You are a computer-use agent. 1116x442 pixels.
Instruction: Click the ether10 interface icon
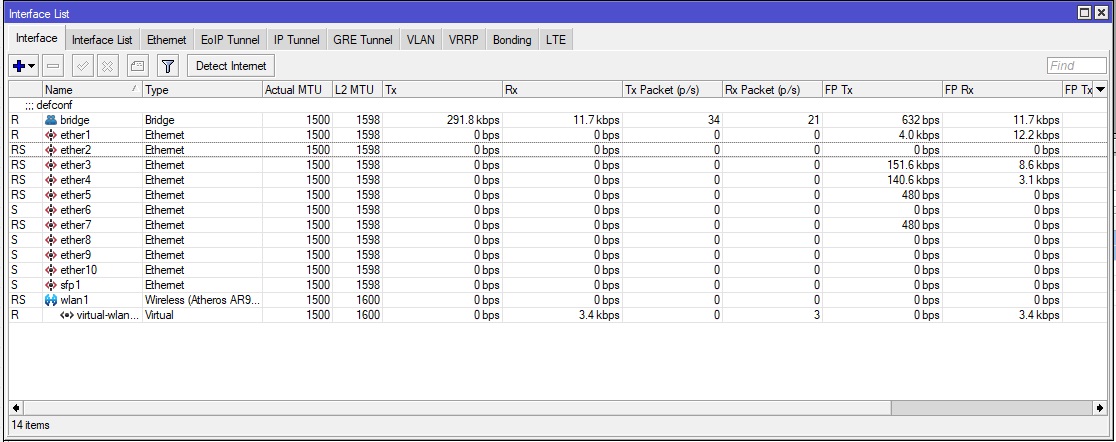coord(51,270)
